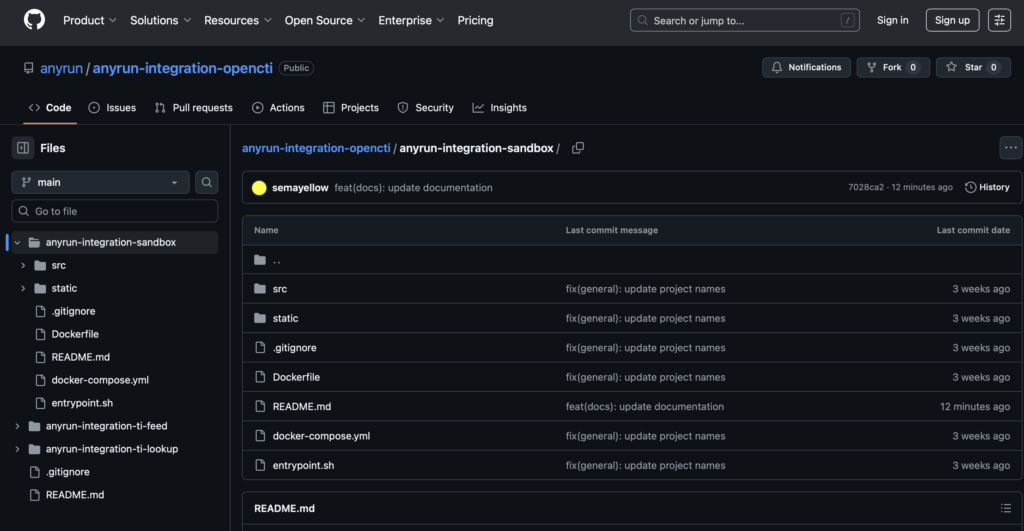
Task: Click the Sign up button
Action: (951, 20)
